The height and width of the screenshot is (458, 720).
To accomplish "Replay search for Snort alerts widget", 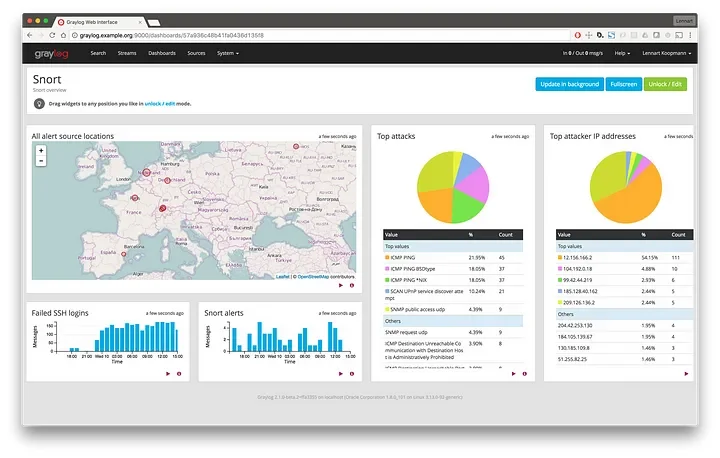I will point(341,374).
